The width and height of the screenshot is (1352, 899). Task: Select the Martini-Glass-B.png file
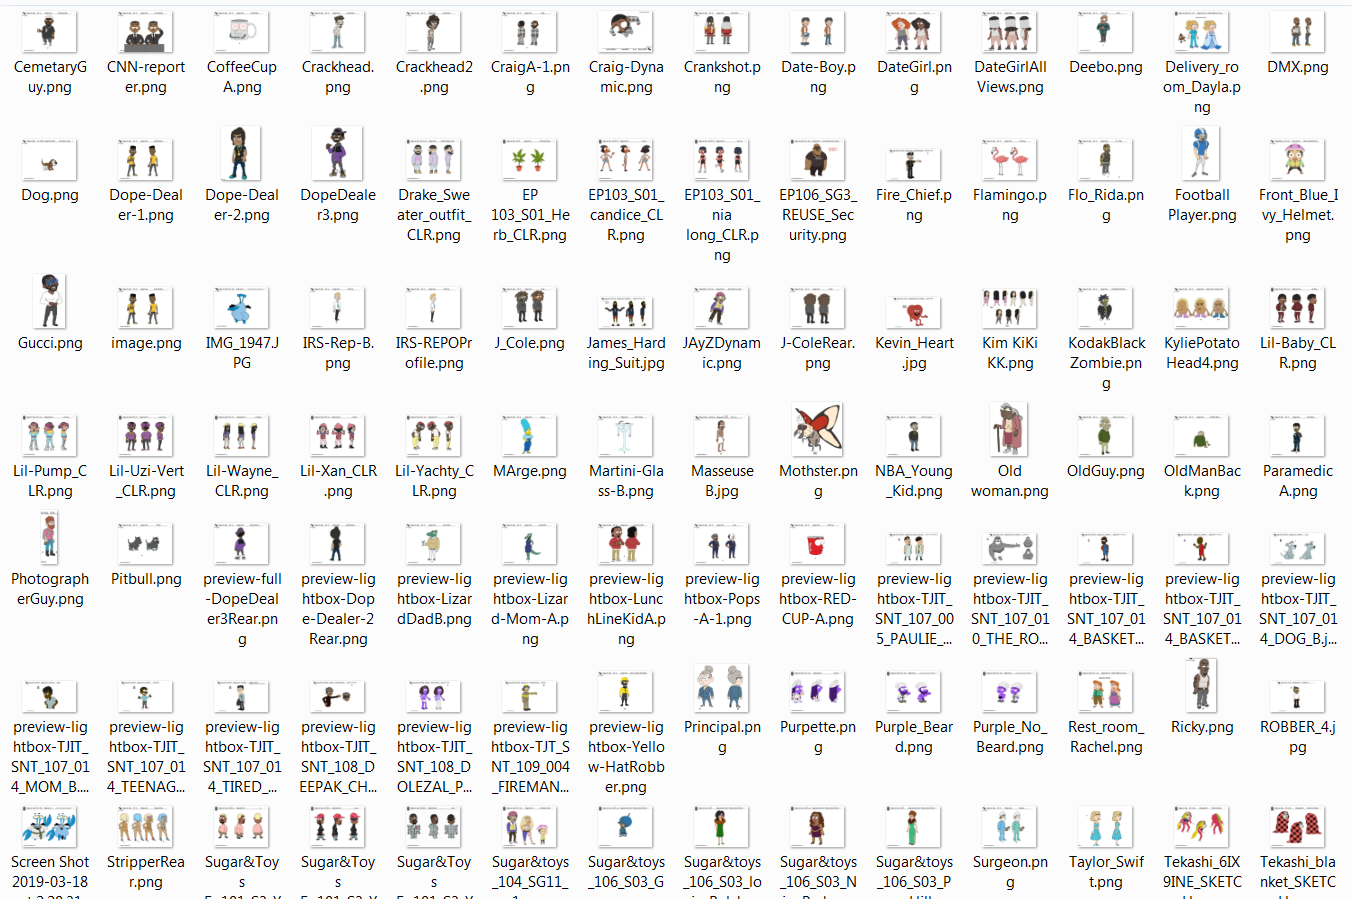click(x=625, y=435)
